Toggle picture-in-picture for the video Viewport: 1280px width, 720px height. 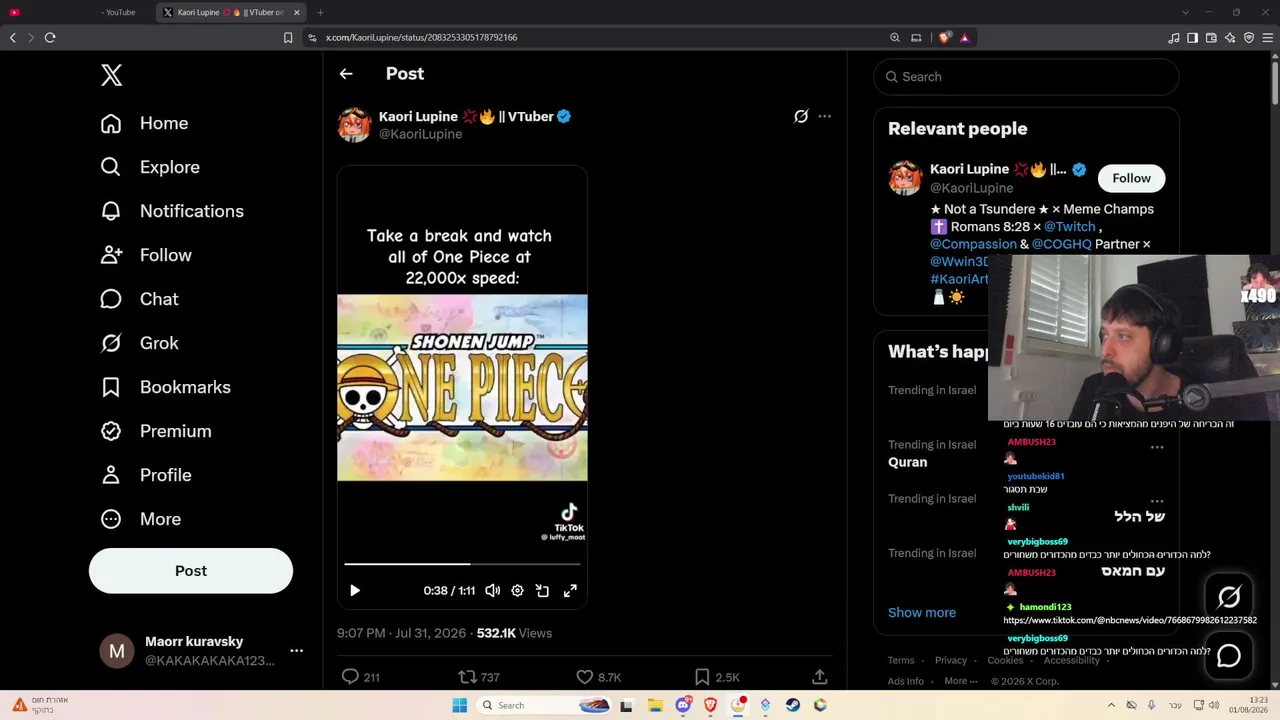pos(542,591)
